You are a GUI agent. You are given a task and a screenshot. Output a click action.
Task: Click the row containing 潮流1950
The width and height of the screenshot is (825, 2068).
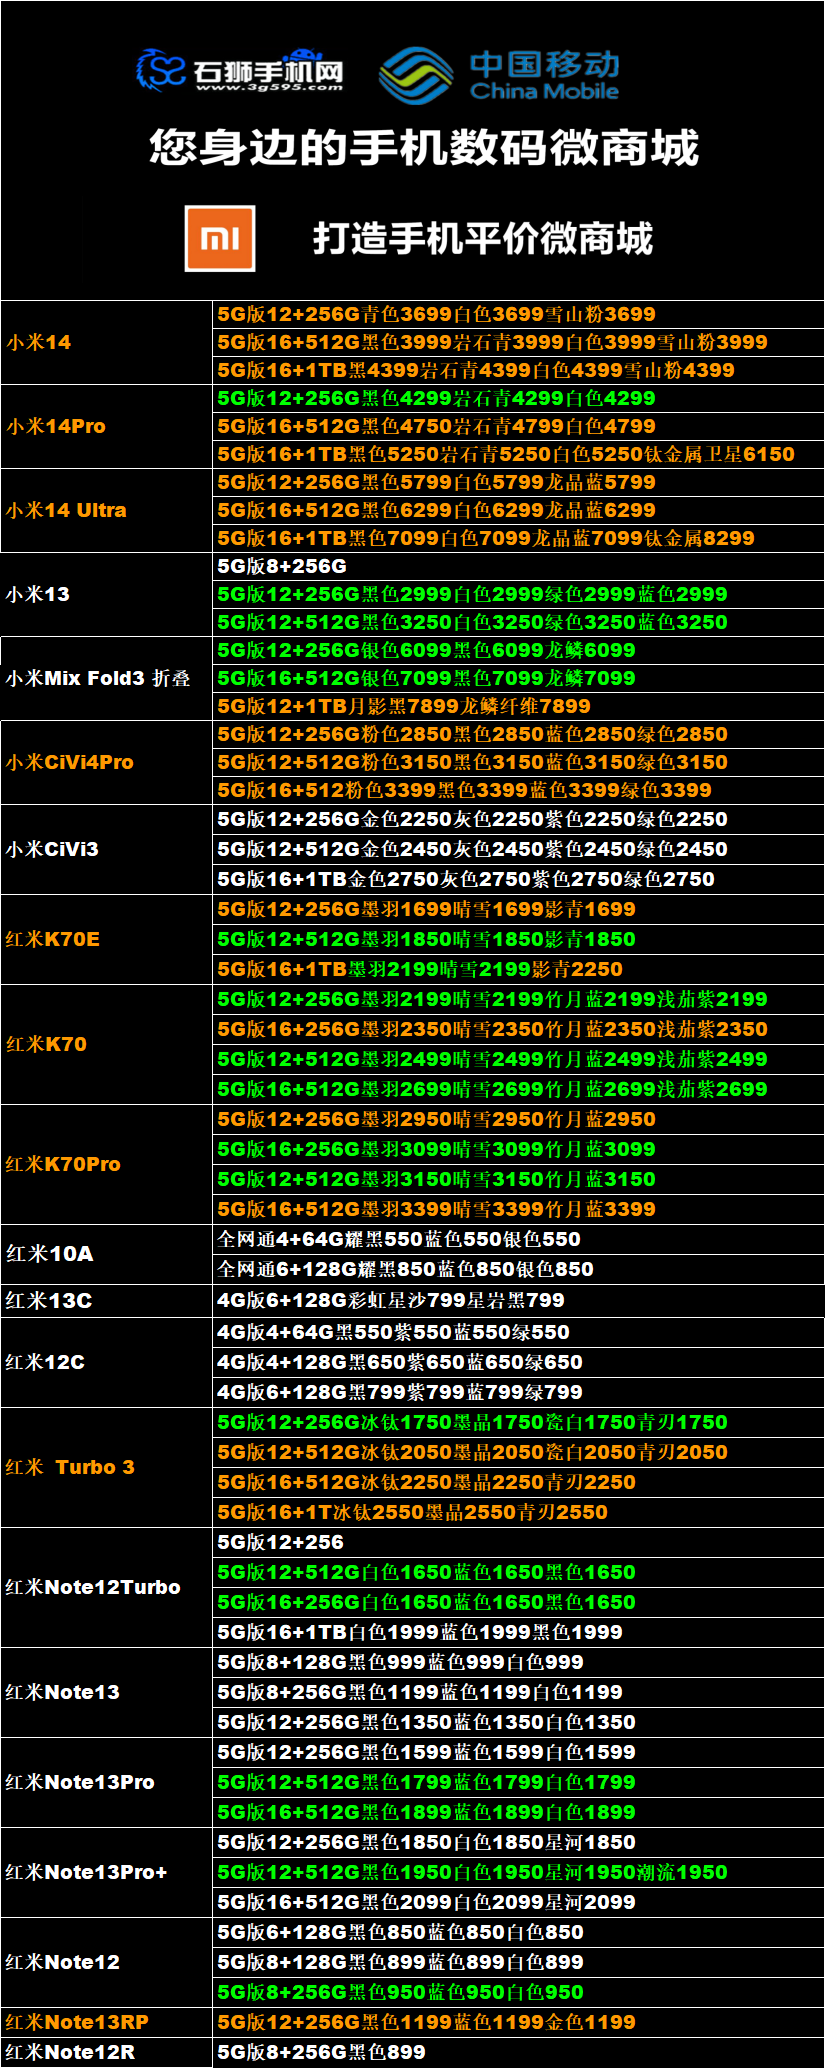point(519,1872)
